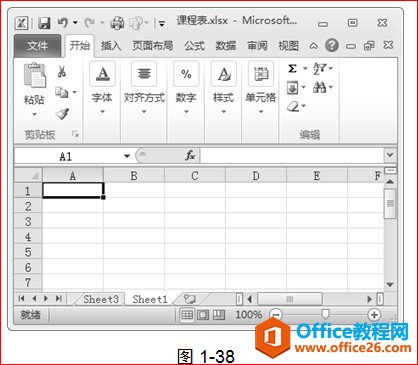The width and height of the screenshot is (418, 365).
Task: Expand the formula bar chevron
Action: click(x=390, y=155)
